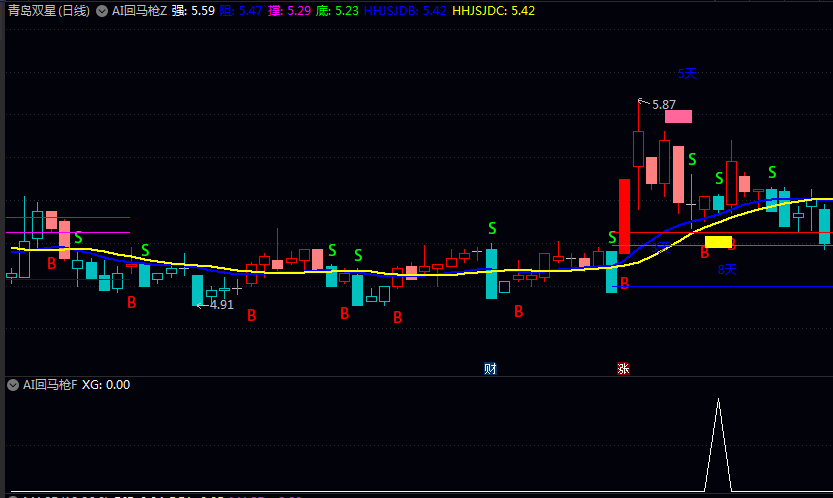Click the XG: 0.00 value label
The width and height of the screenshot is (833, 498).
pyautogui.click(x=106, y=385)
